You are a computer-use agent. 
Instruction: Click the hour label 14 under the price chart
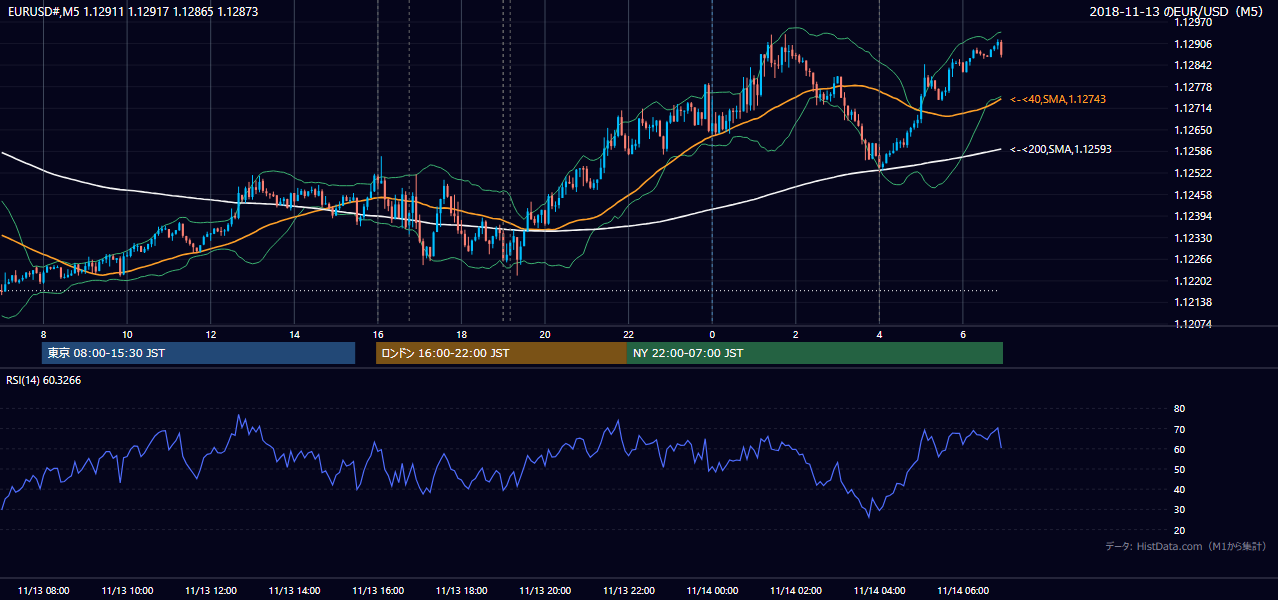point(294,333)
